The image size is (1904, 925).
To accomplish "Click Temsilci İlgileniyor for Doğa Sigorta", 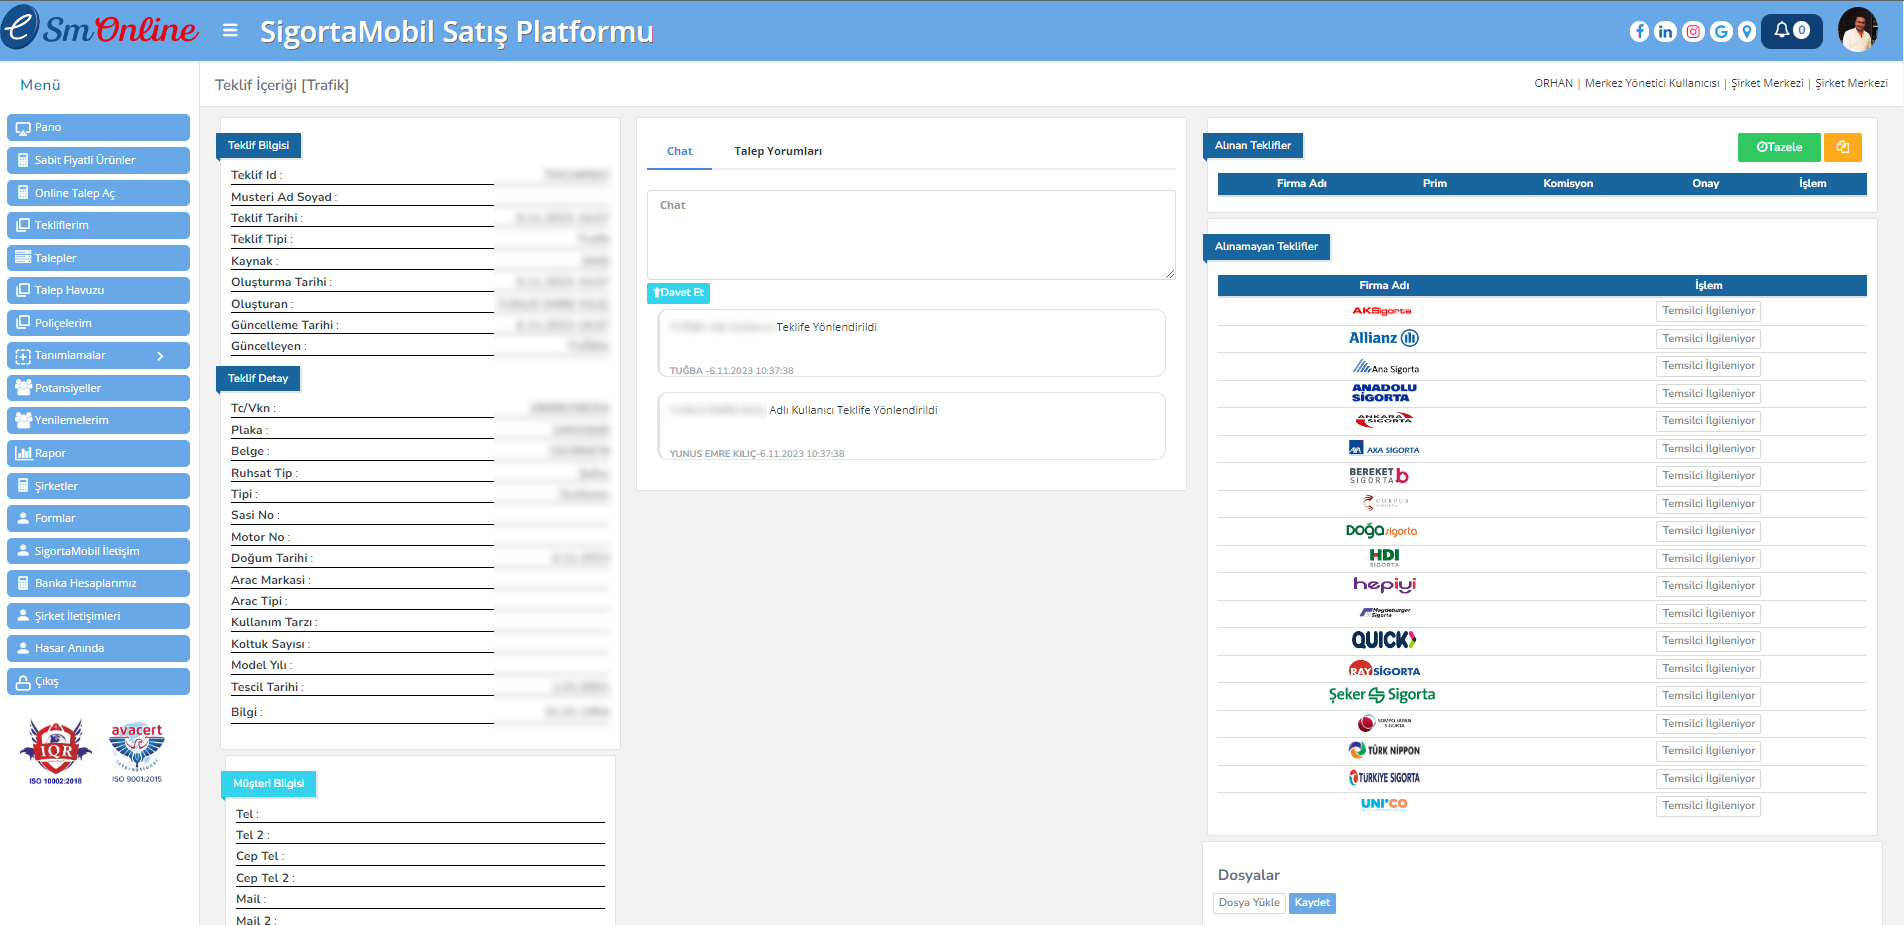I will 1708,531.
